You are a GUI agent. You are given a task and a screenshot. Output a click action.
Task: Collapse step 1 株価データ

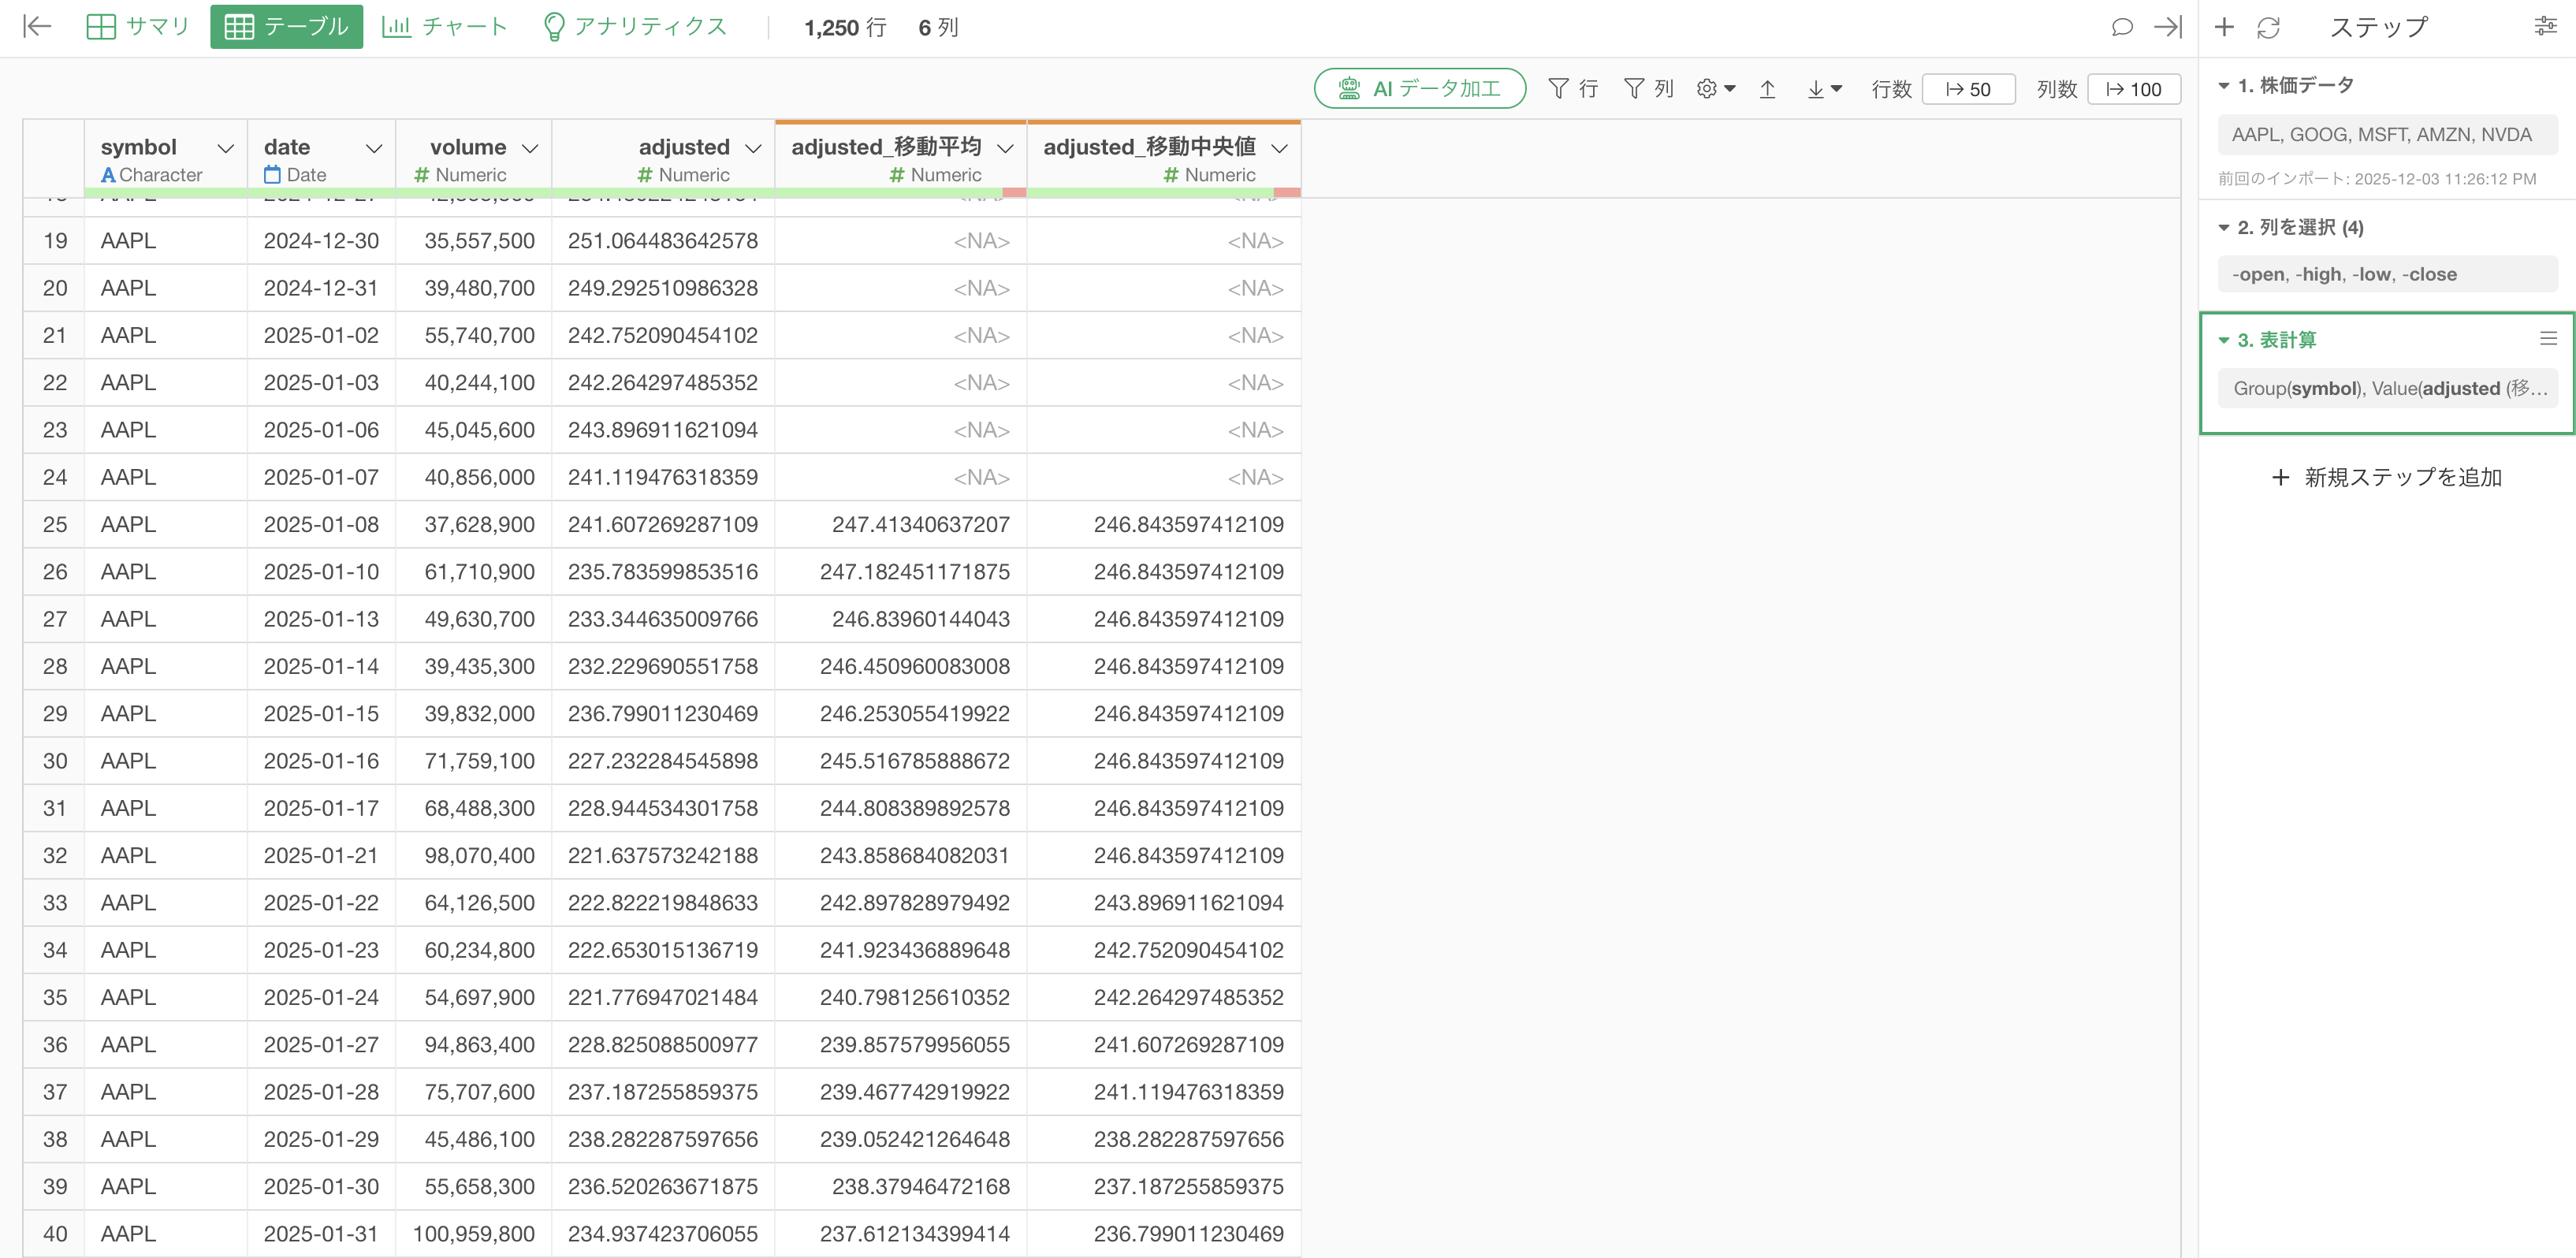[x=2224, y=86]
